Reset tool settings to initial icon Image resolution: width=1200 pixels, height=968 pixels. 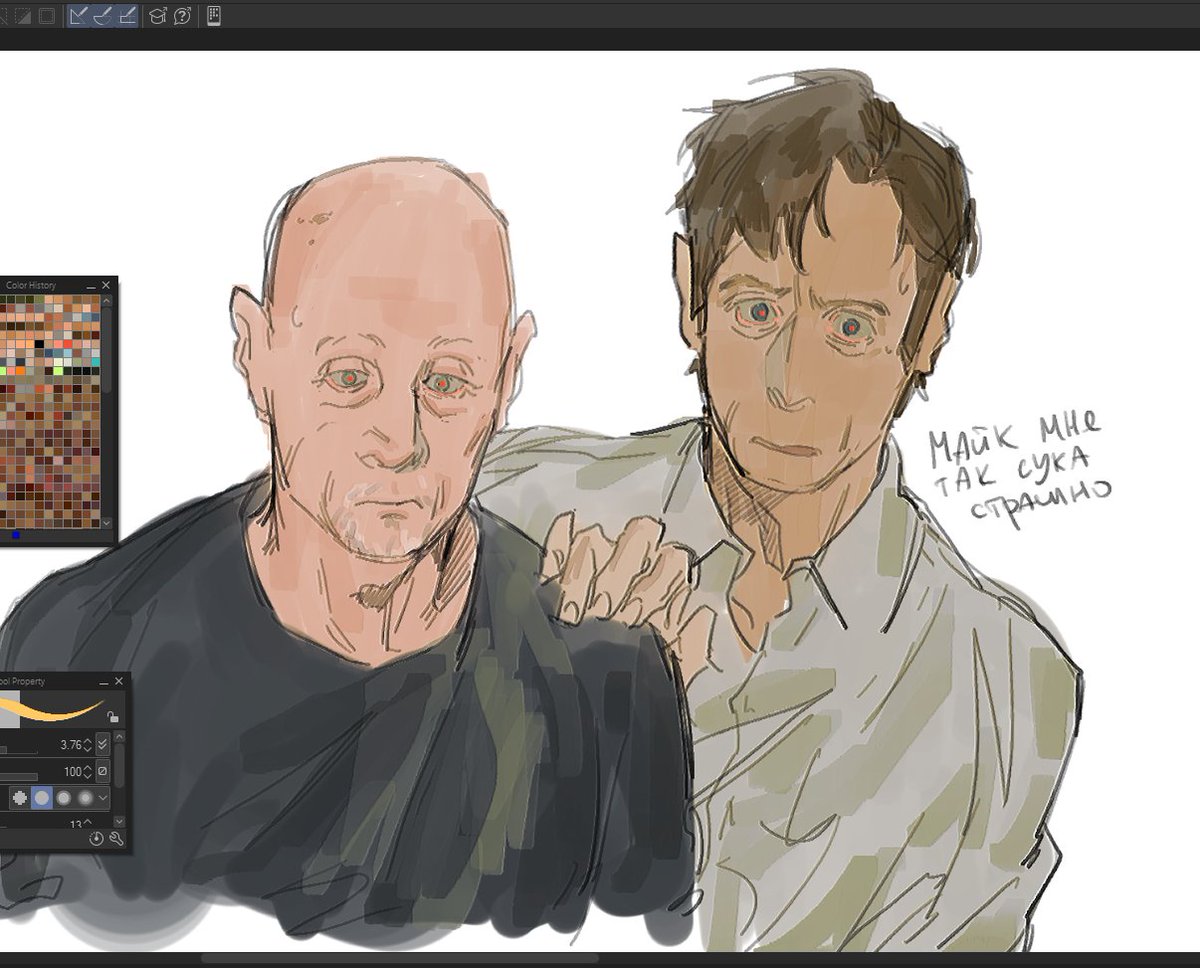[96, 839]
